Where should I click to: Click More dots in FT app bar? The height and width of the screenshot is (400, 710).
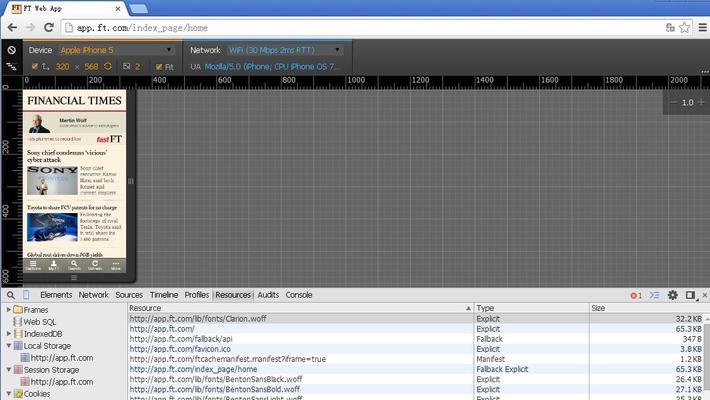click(116, 265)
